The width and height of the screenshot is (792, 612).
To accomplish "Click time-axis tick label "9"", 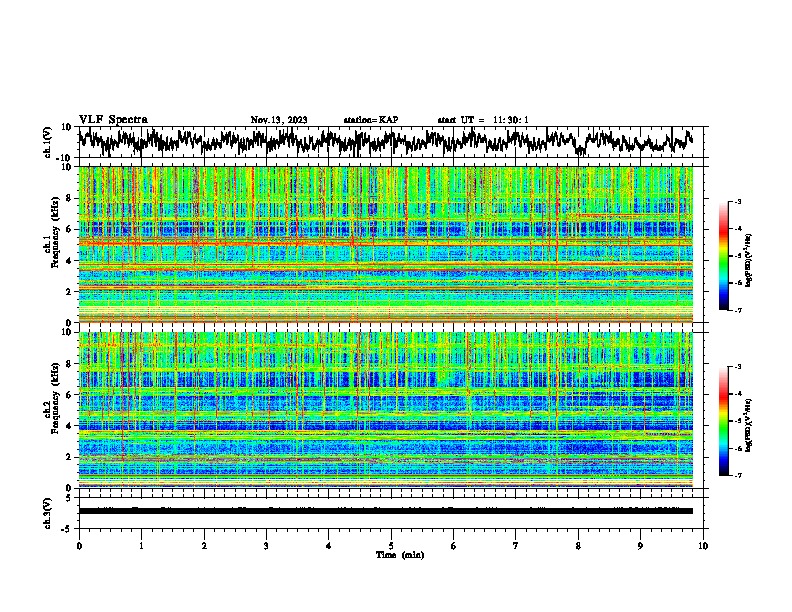I will coord(640,546).
